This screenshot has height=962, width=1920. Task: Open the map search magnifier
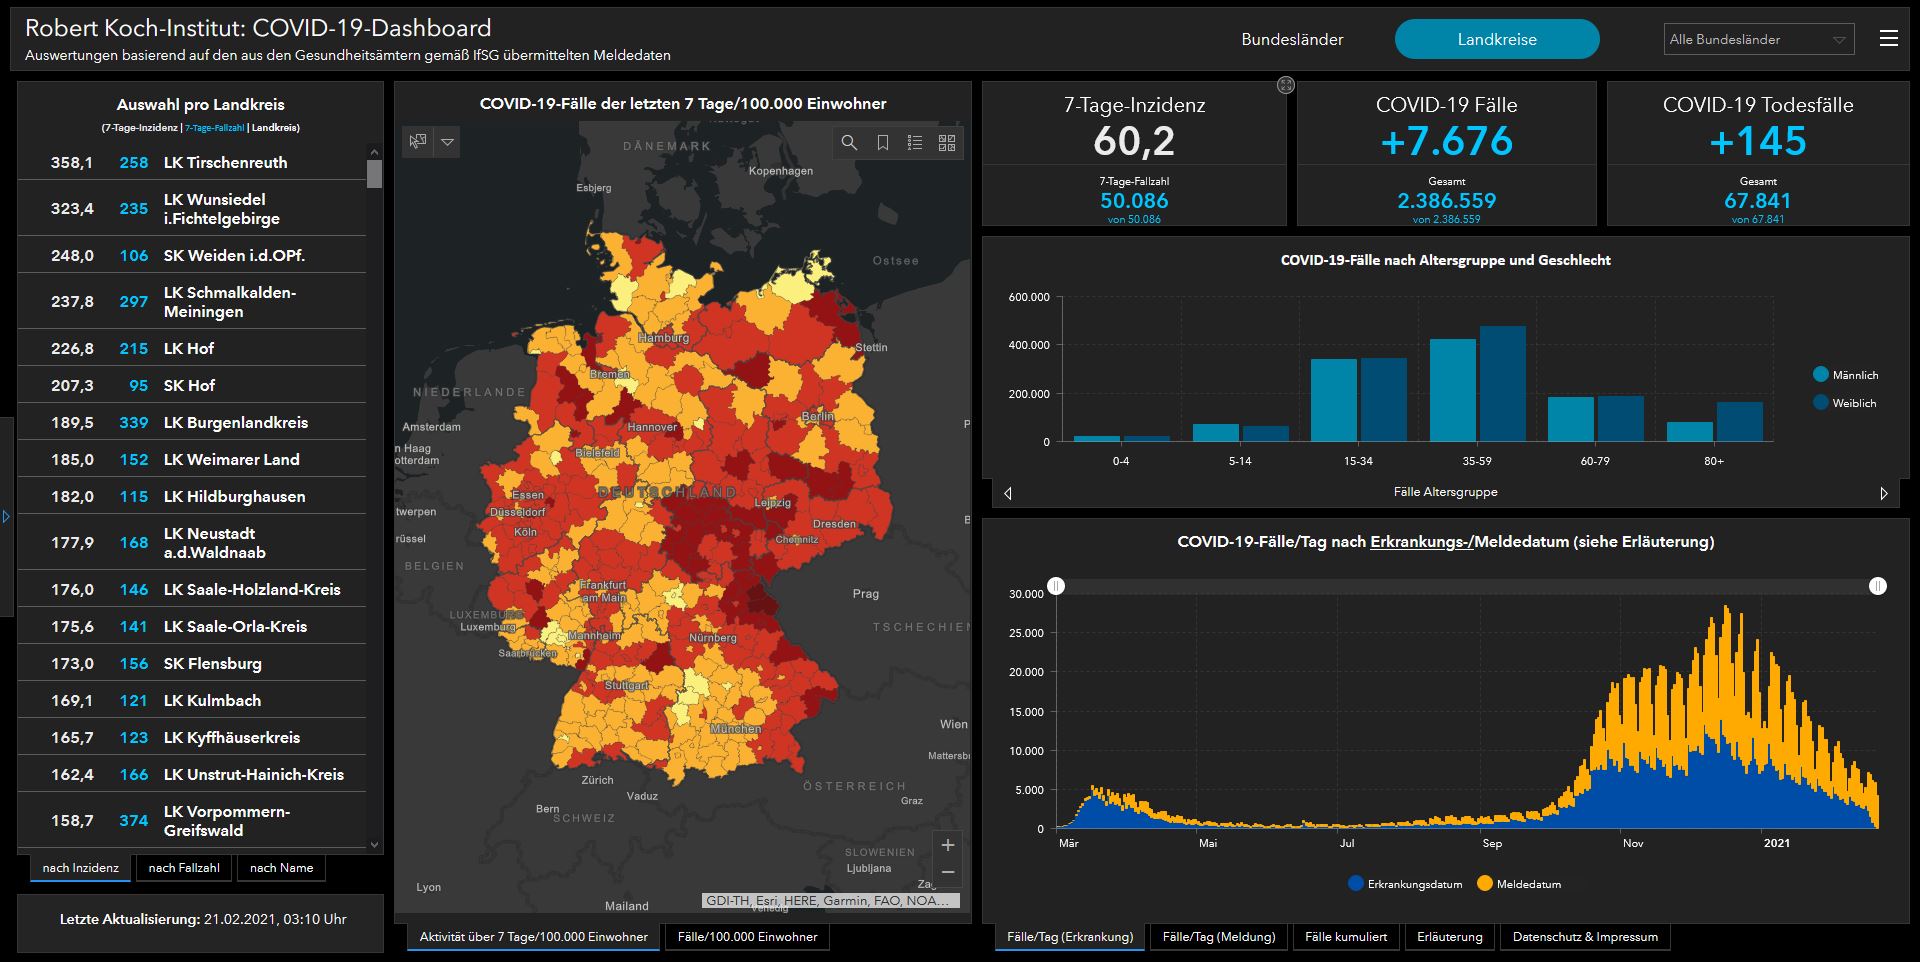tap(849, 143)
